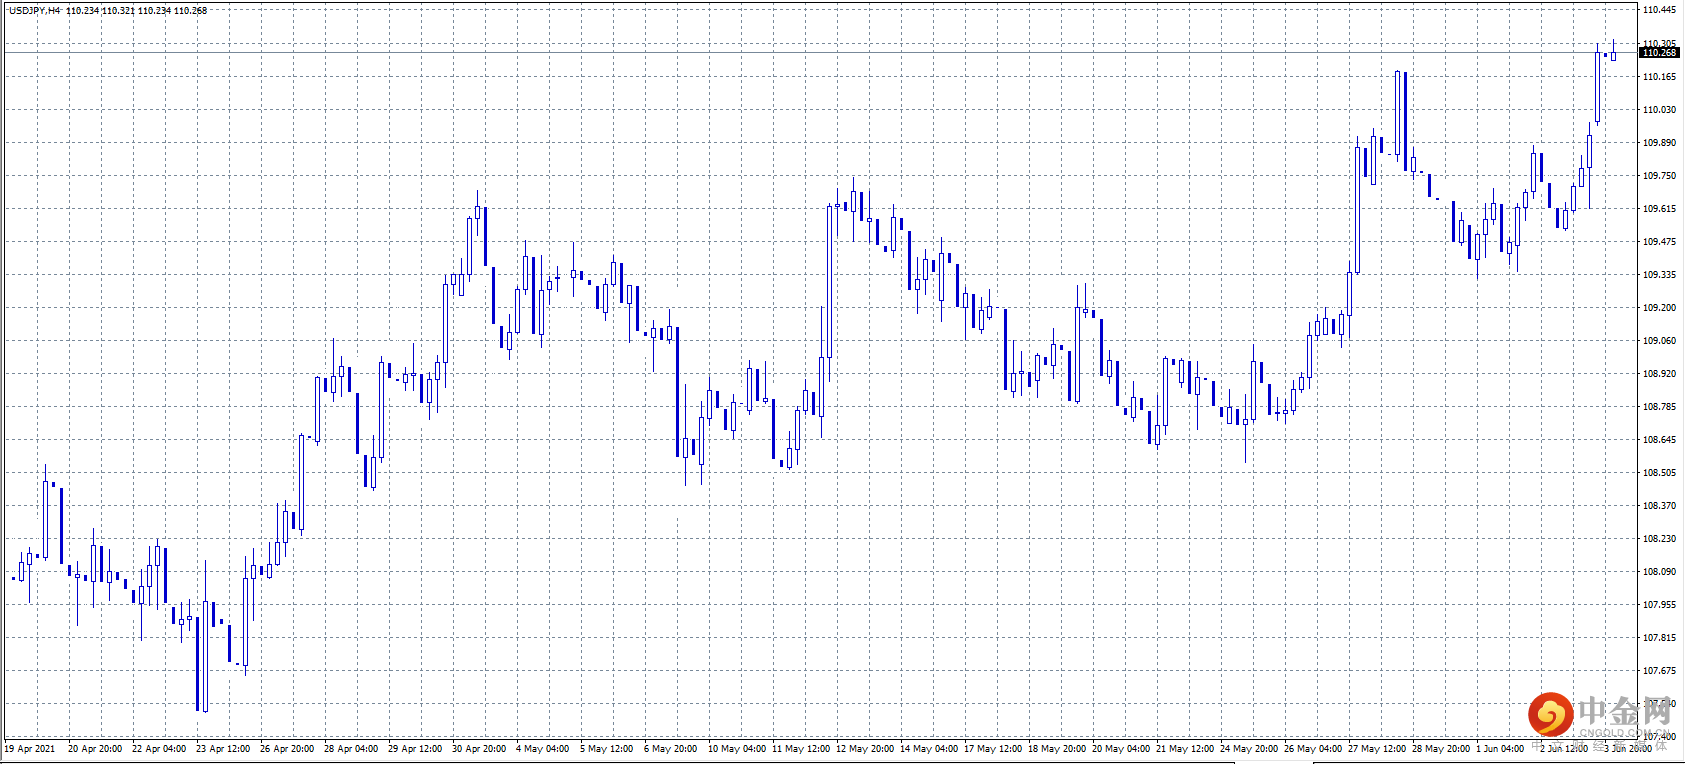Click the 110.445 price scale label
This screenshot has width=1685, height=764.
pos(1659,10)
